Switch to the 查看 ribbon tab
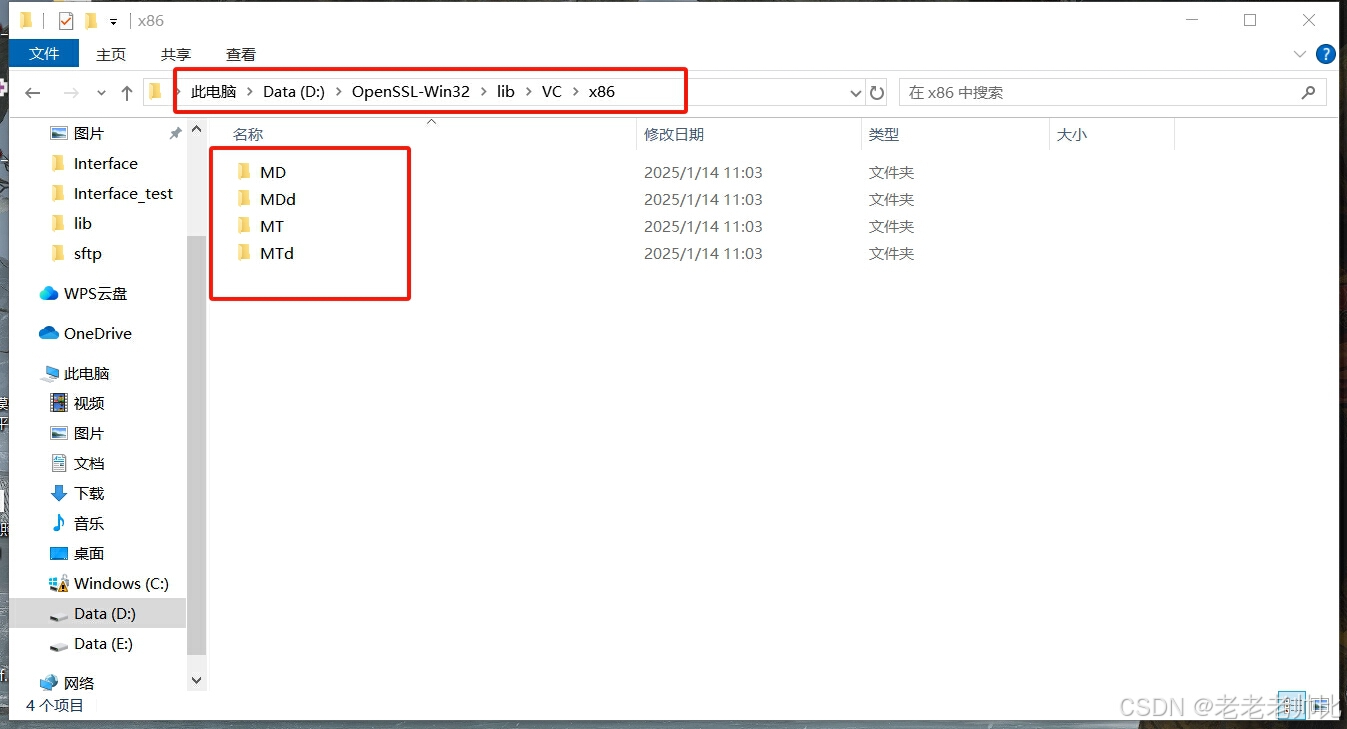The width and height of the screenshot is (1347, 729). (240, 54)
